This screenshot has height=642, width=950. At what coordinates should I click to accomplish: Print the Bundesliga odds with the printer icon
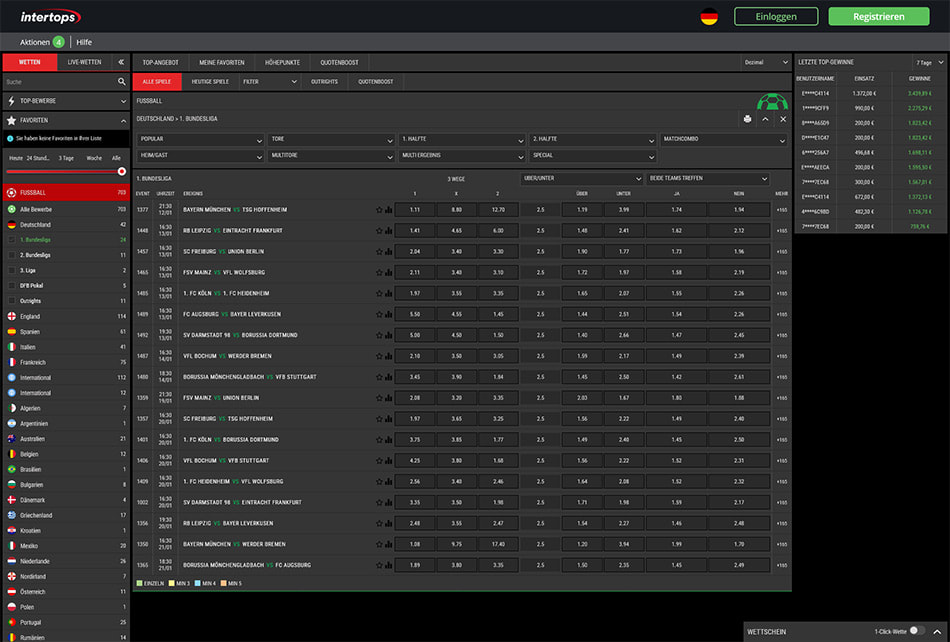pos(747,119)
